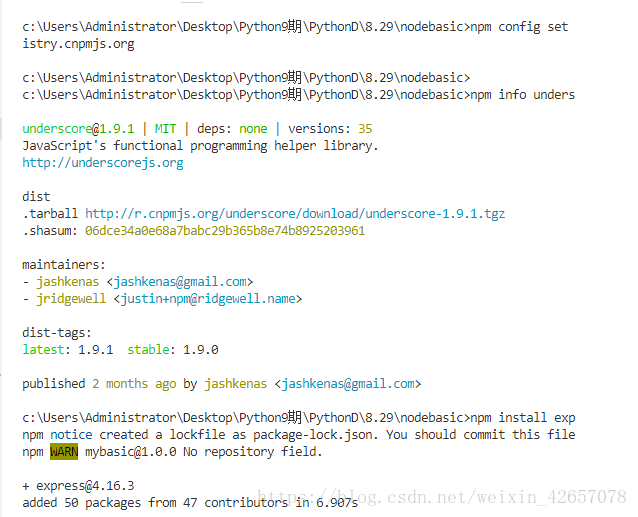The height and width of the screenshot is (517, 638).
Task: Click the first jashkenas@gmail.com maintainer email
Action: (x=180, y=281)
